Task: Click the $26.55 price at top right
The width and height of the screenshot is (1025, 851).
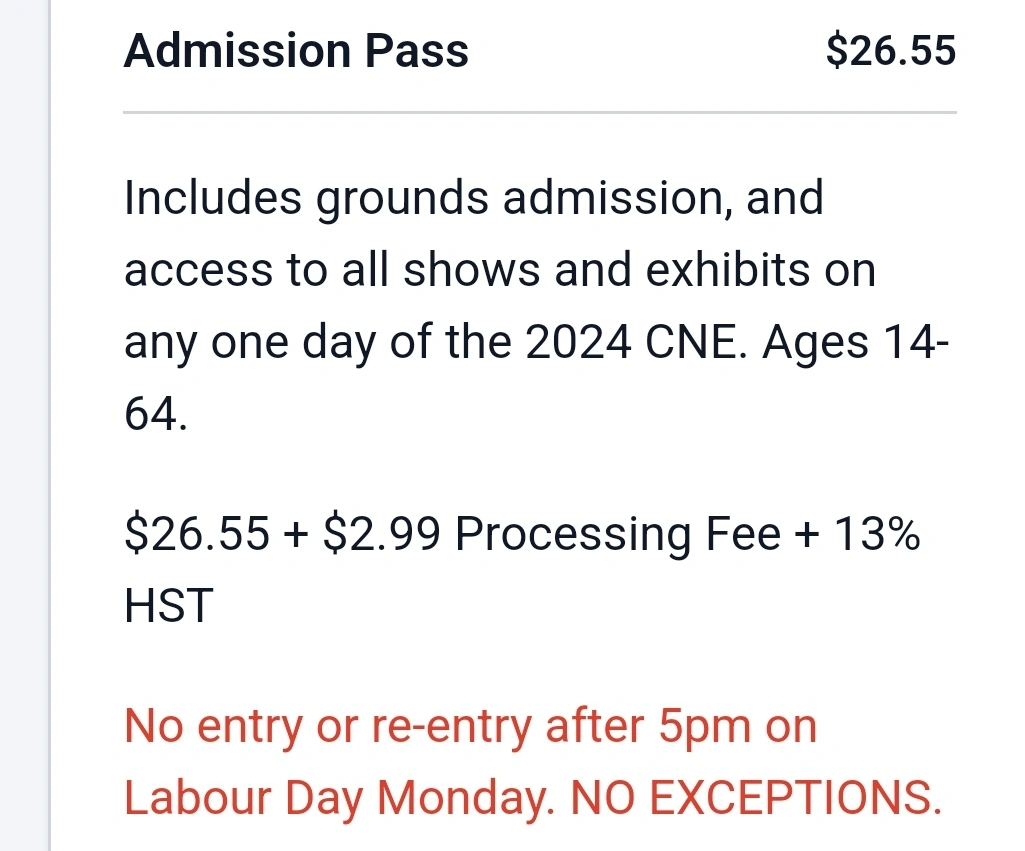Action: [891, 50]
